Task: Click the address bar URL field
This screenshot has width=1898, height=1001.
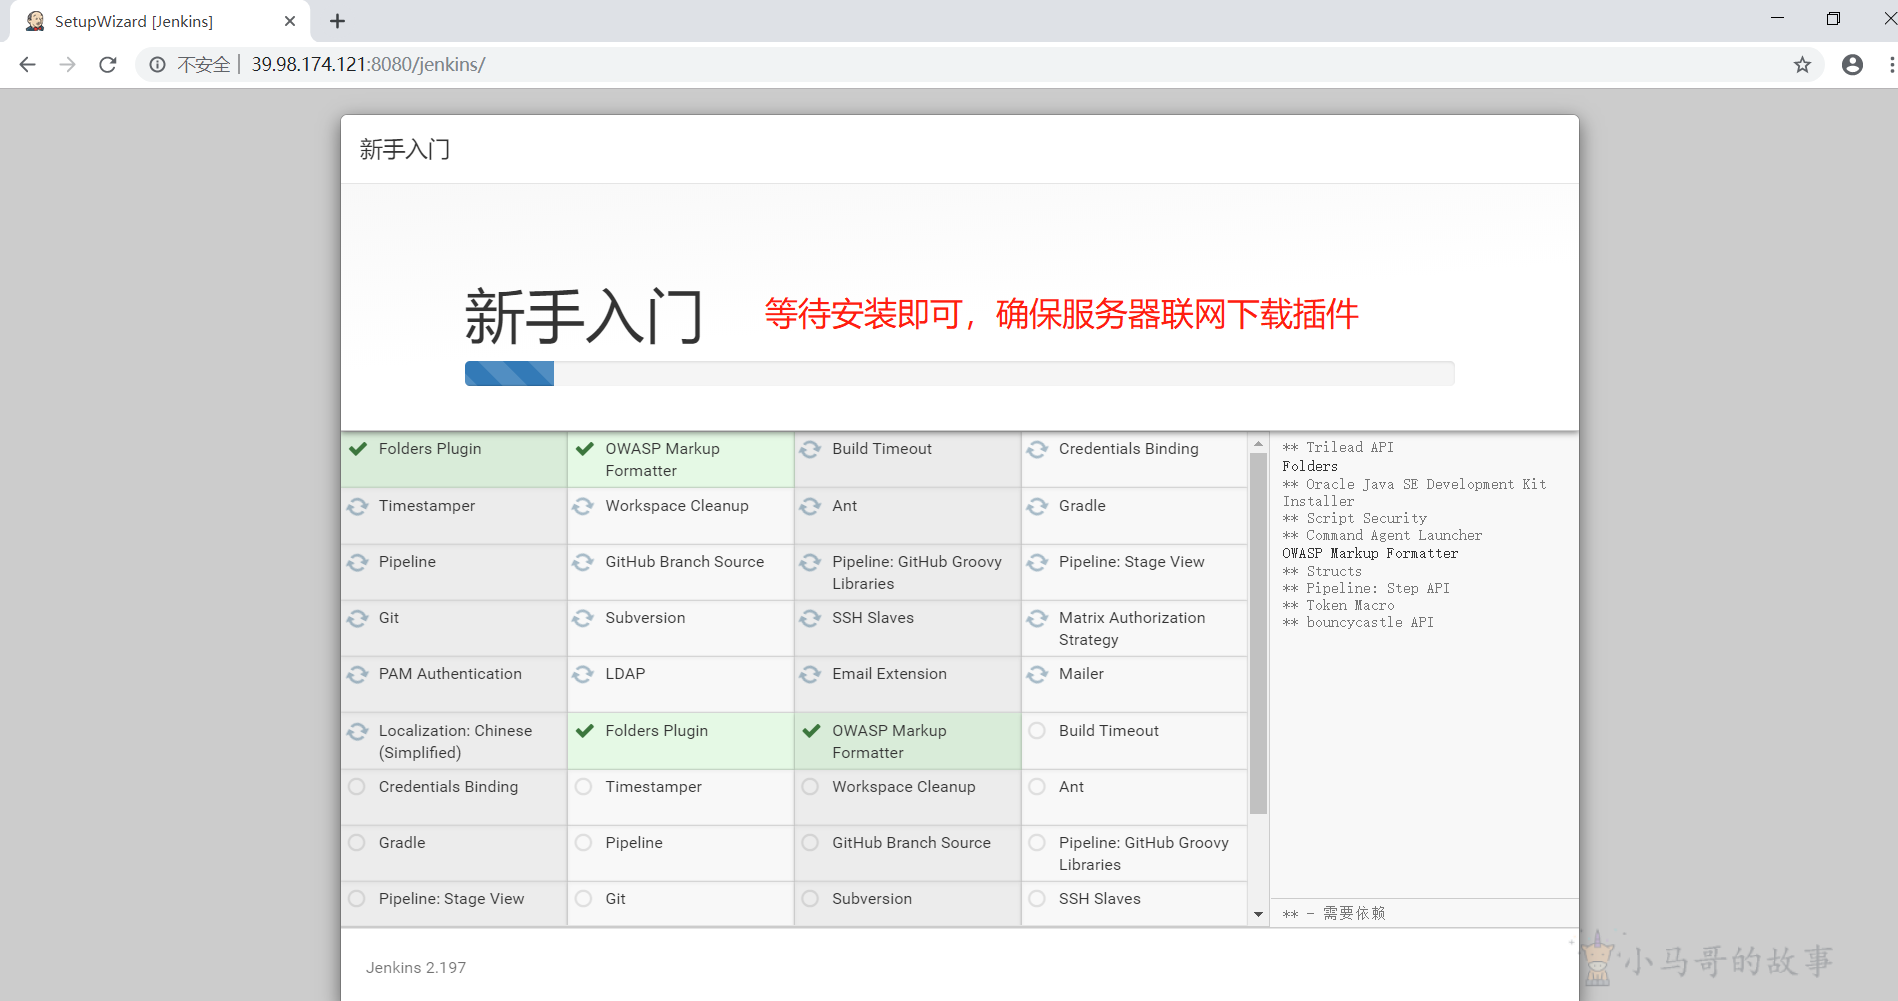Action: tap(980, 65)
